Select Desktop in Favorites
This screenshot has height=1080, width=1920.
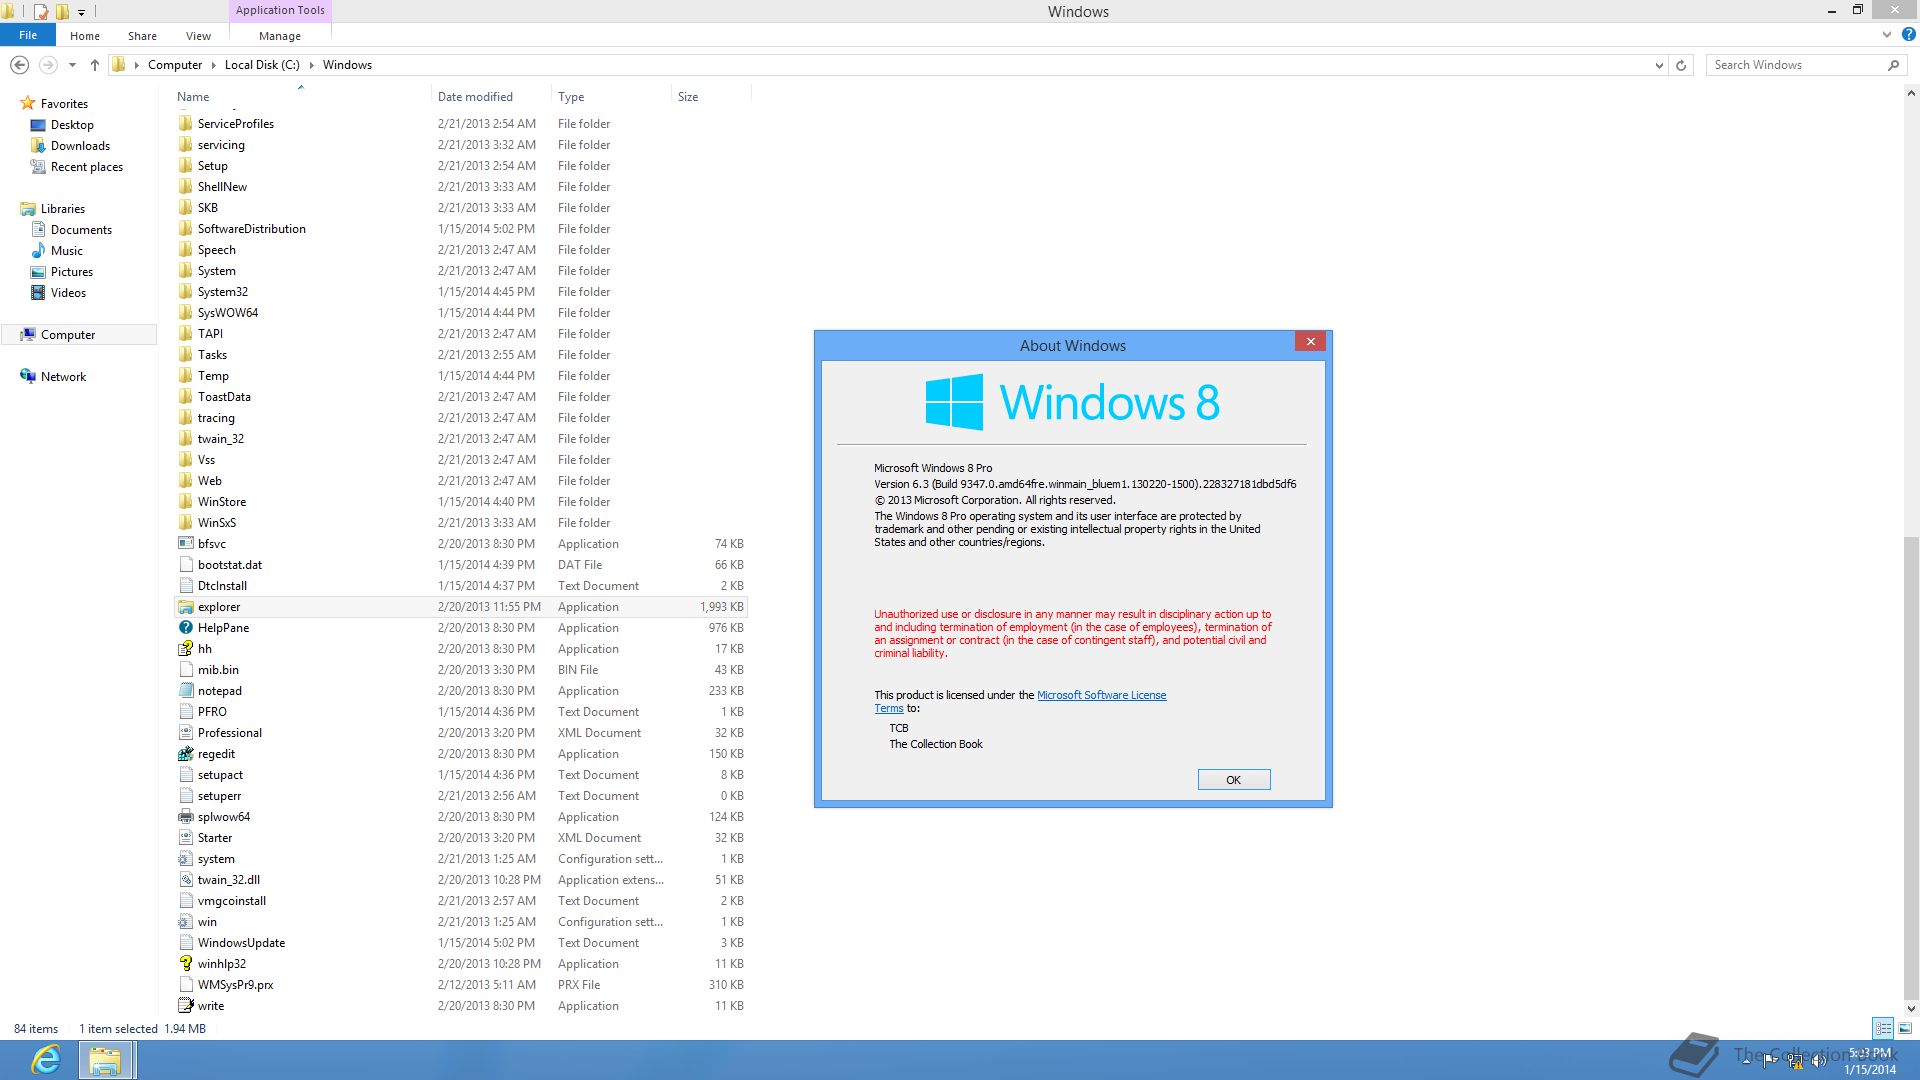(x=72, y=125)
